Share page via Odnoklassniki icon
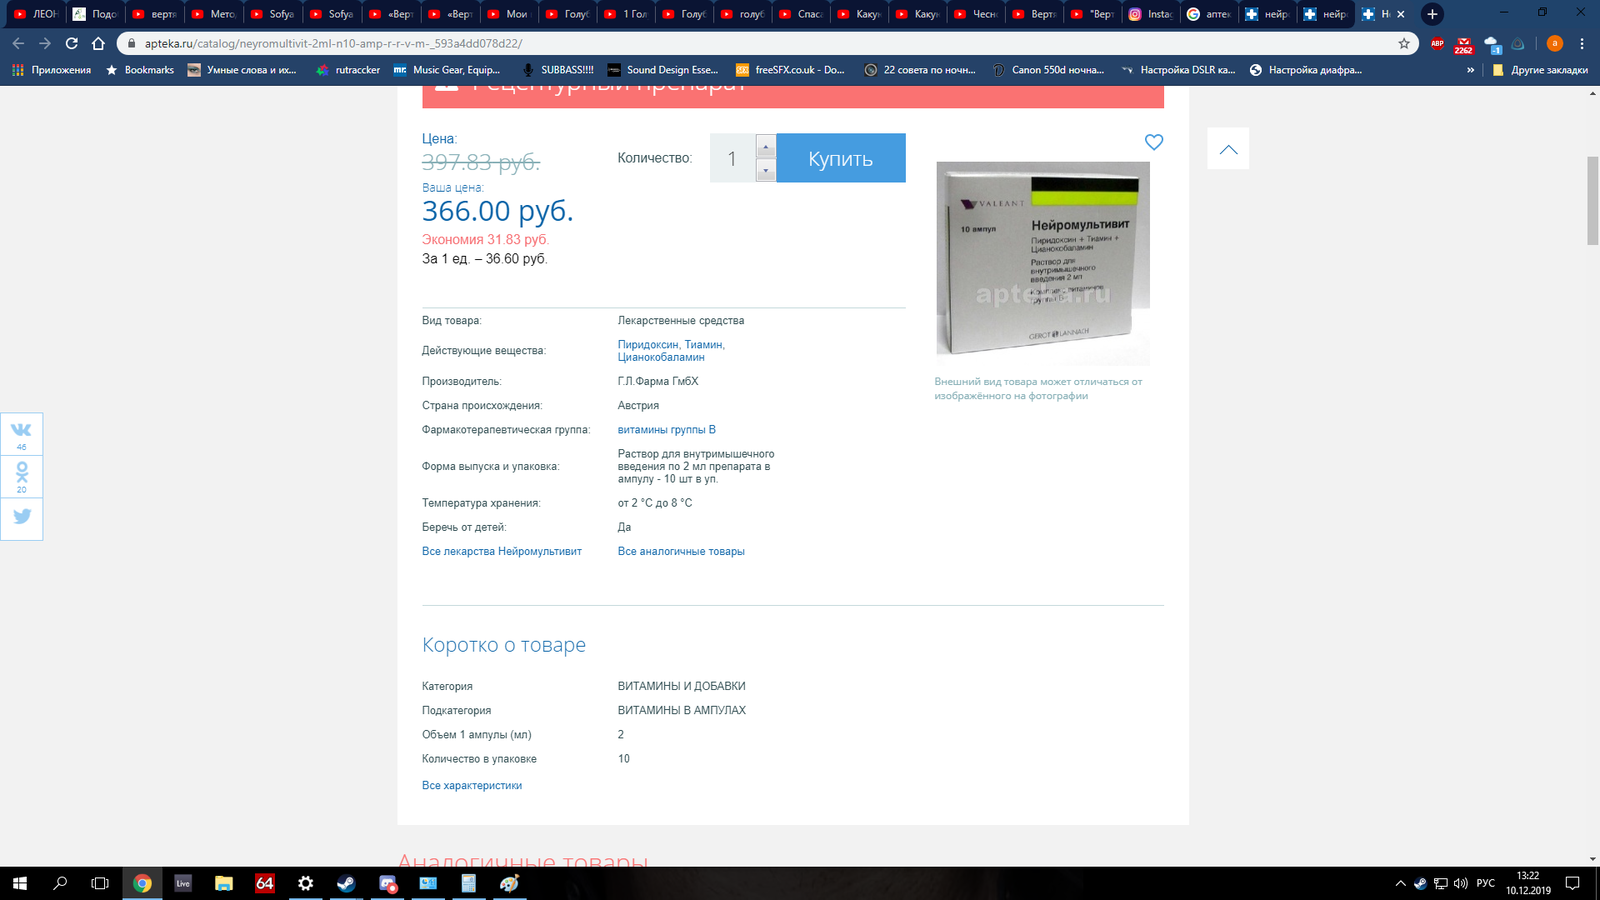The width and height of the screenshot is (1600, 900). coord(22,476)
